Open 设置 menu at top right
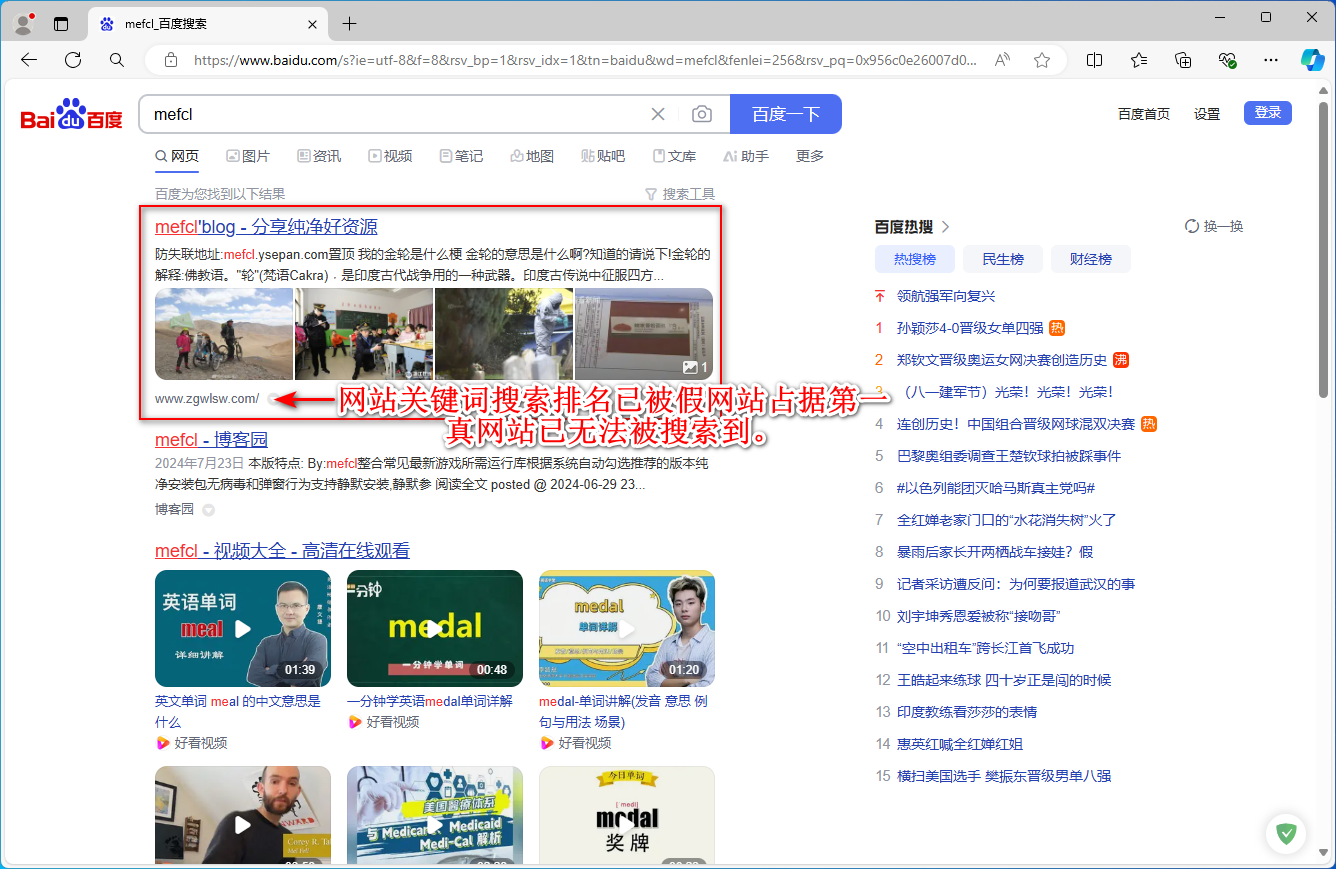The height and width of the screenshot is (869, 1336). 1207,114
